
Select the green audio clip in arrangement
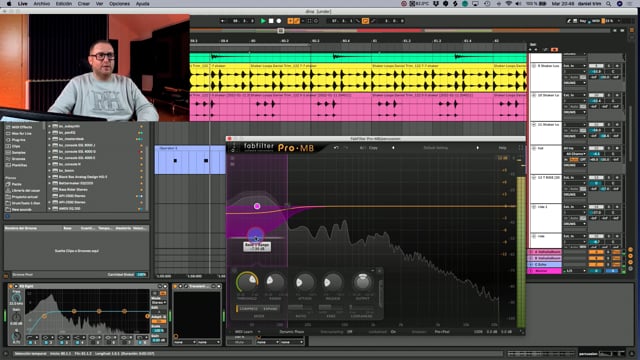[358, 58]
